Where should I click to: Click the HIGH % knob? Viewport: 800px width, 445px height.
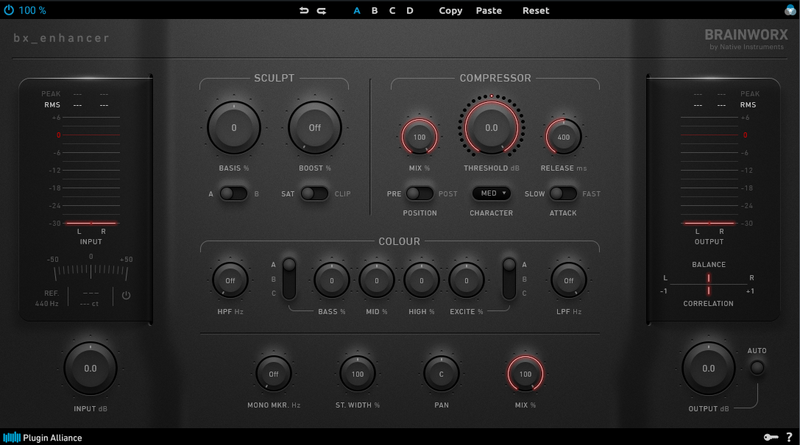click(421, 280)
